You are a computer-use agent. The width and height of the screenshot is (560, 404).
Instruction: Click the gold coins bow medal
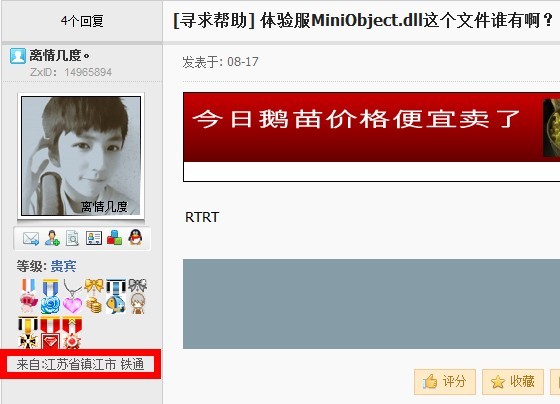(94, 296)
